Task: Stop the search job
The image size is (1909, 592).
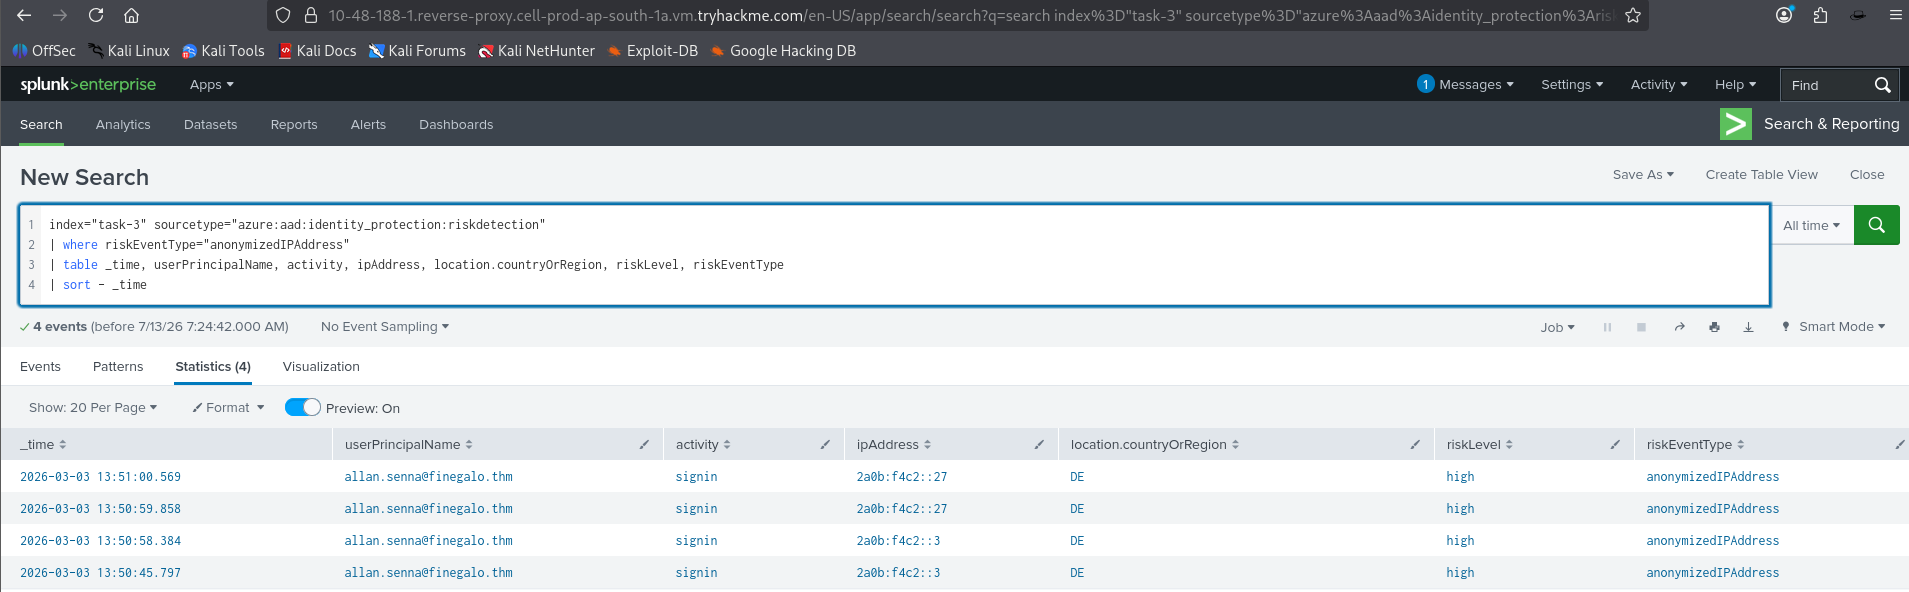Action: [1641, 327]
